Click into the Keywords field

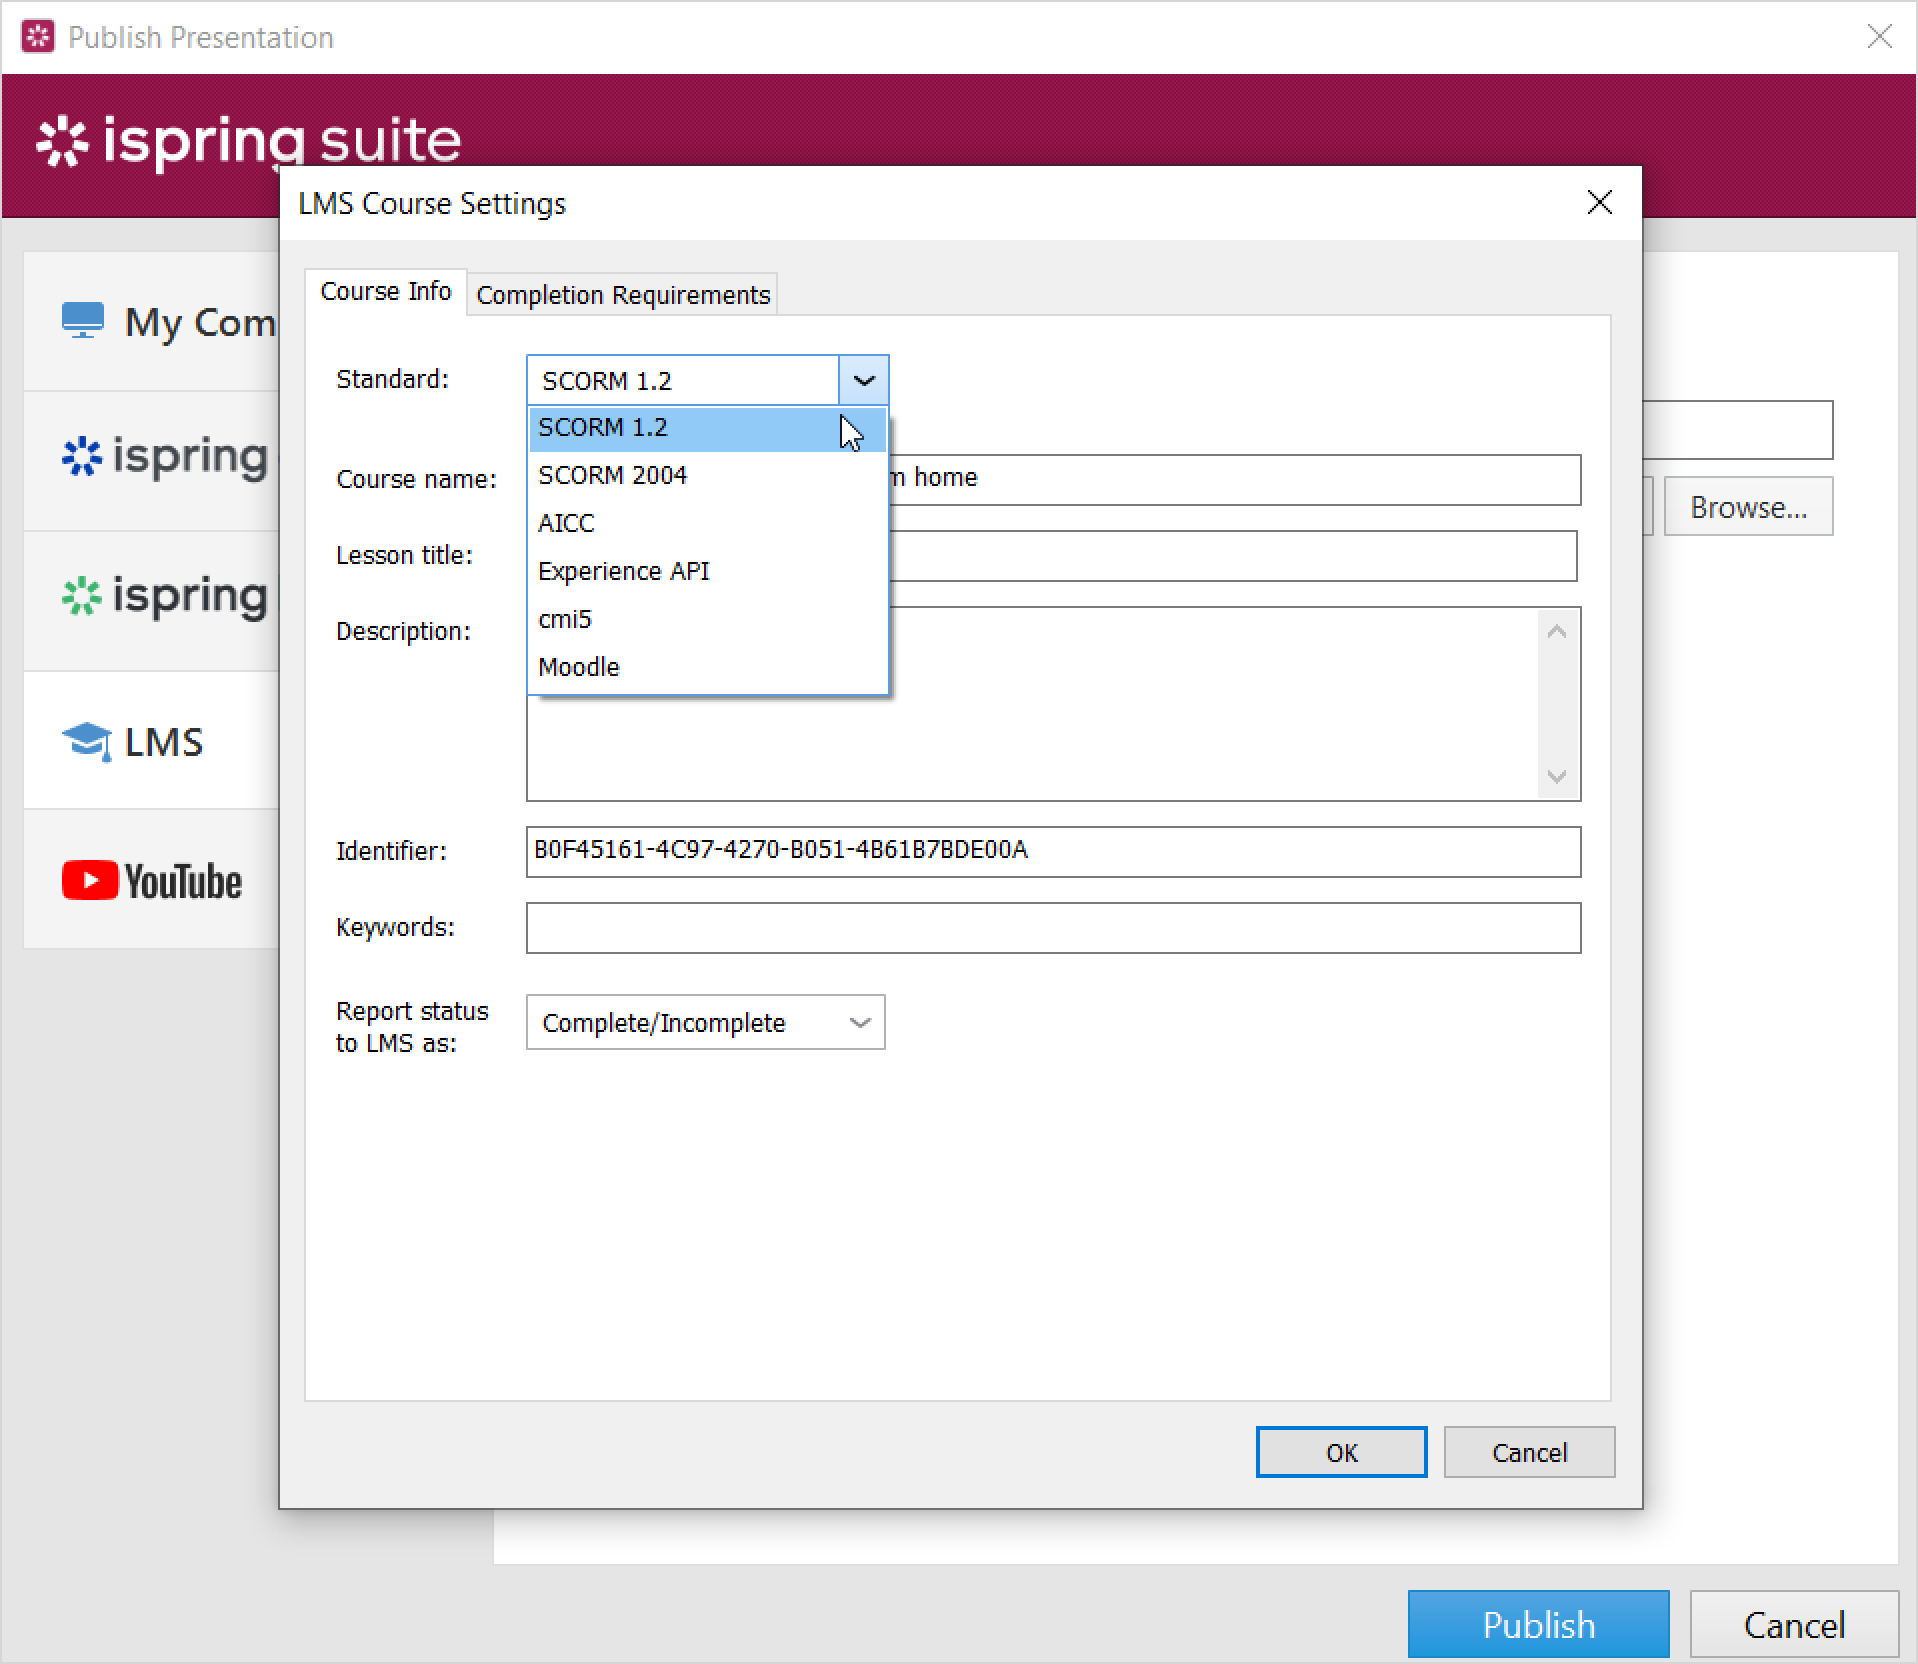[1052, 928]
